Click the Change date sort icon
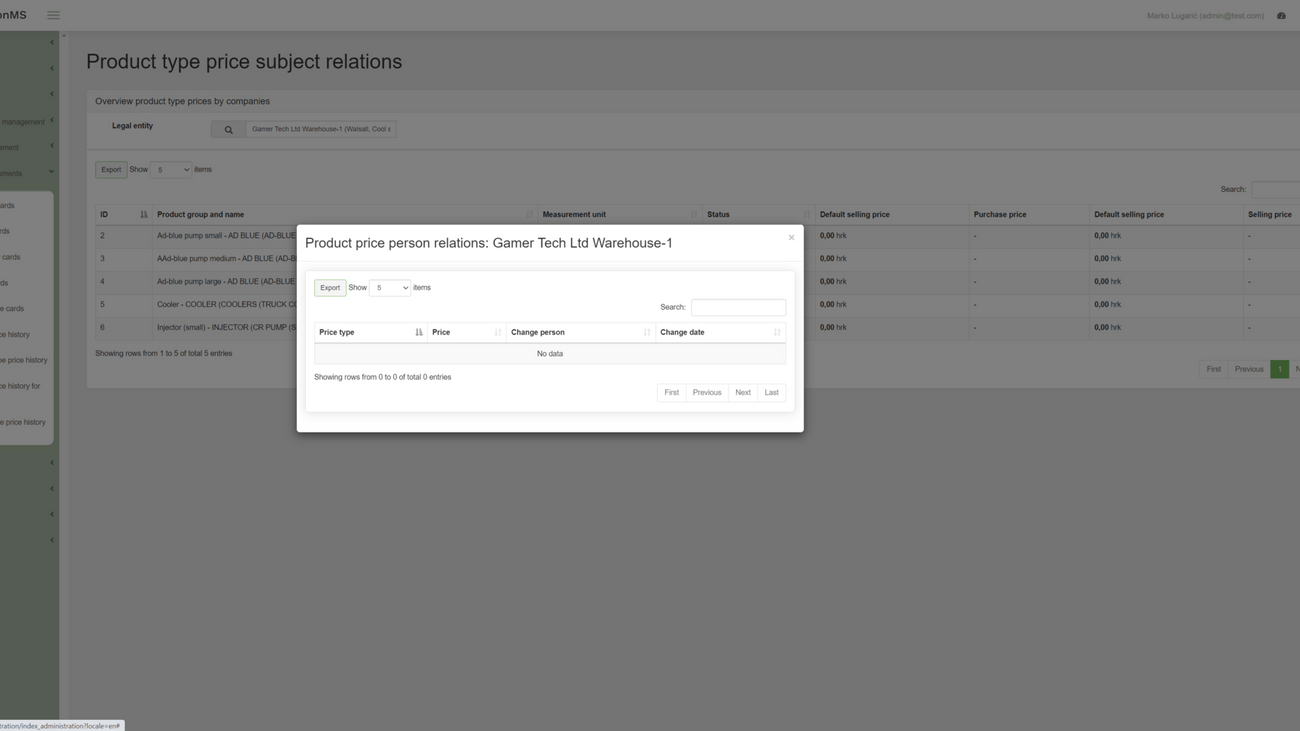 pos(777,332)
